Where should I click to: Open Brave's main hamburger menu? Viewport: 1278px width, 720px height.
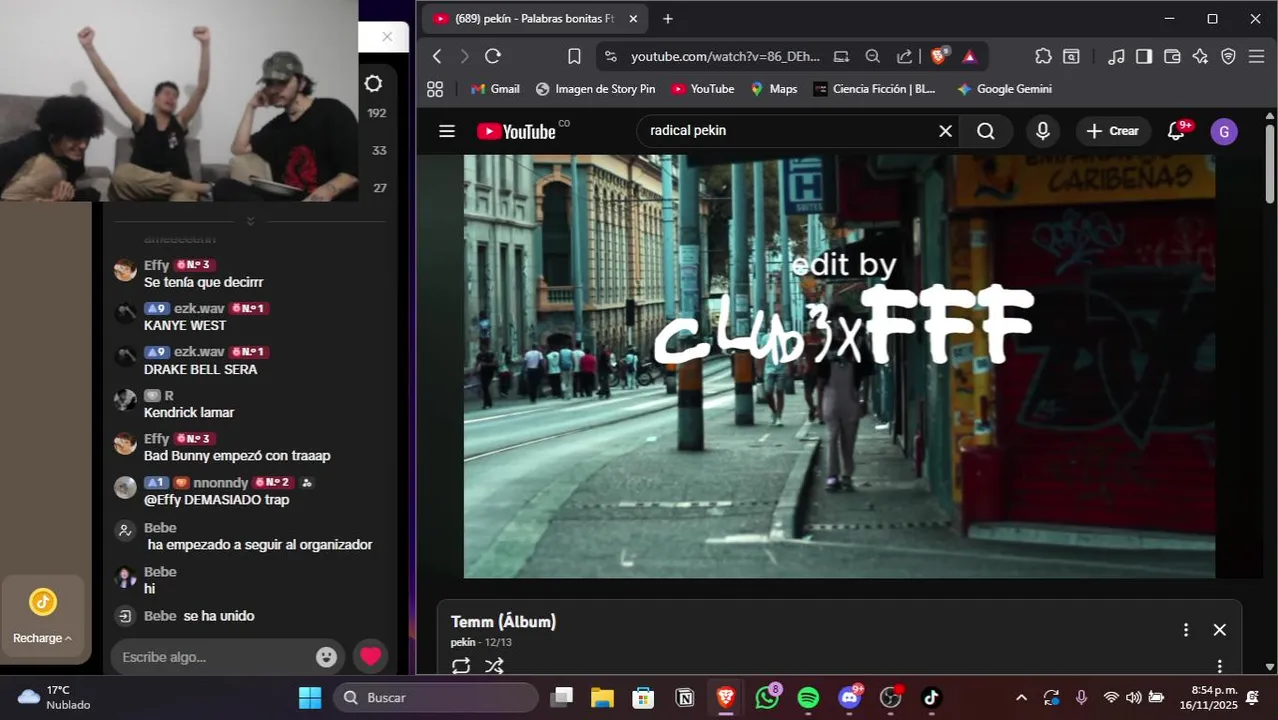pos(1257,56)
